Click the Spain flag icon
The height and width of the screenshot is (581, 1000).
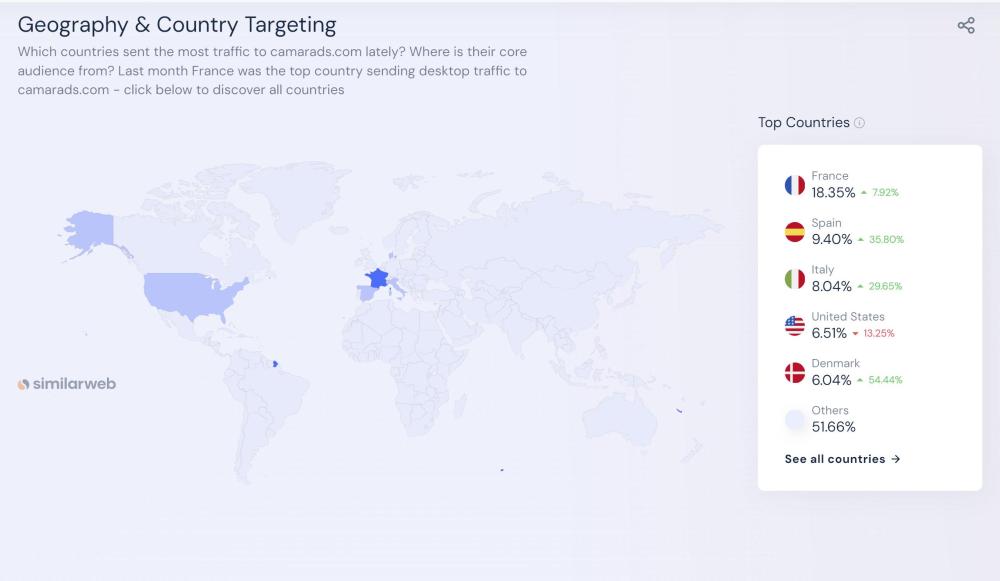point(795,232)
